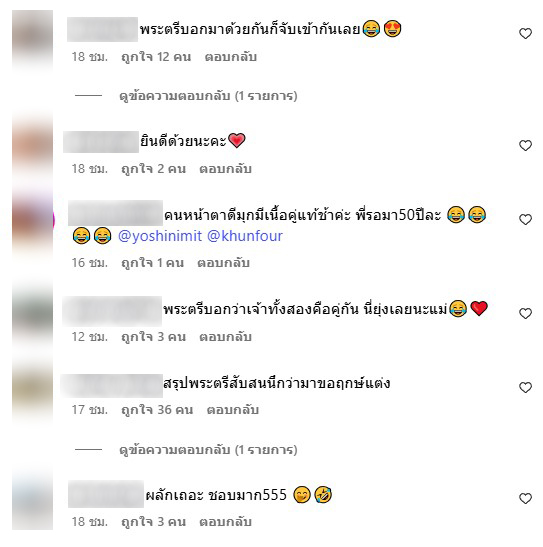Viewport: 543px width, 547px height.
Task: View who liked: ถูกใจ 36 คน
Action: [157, 410]
